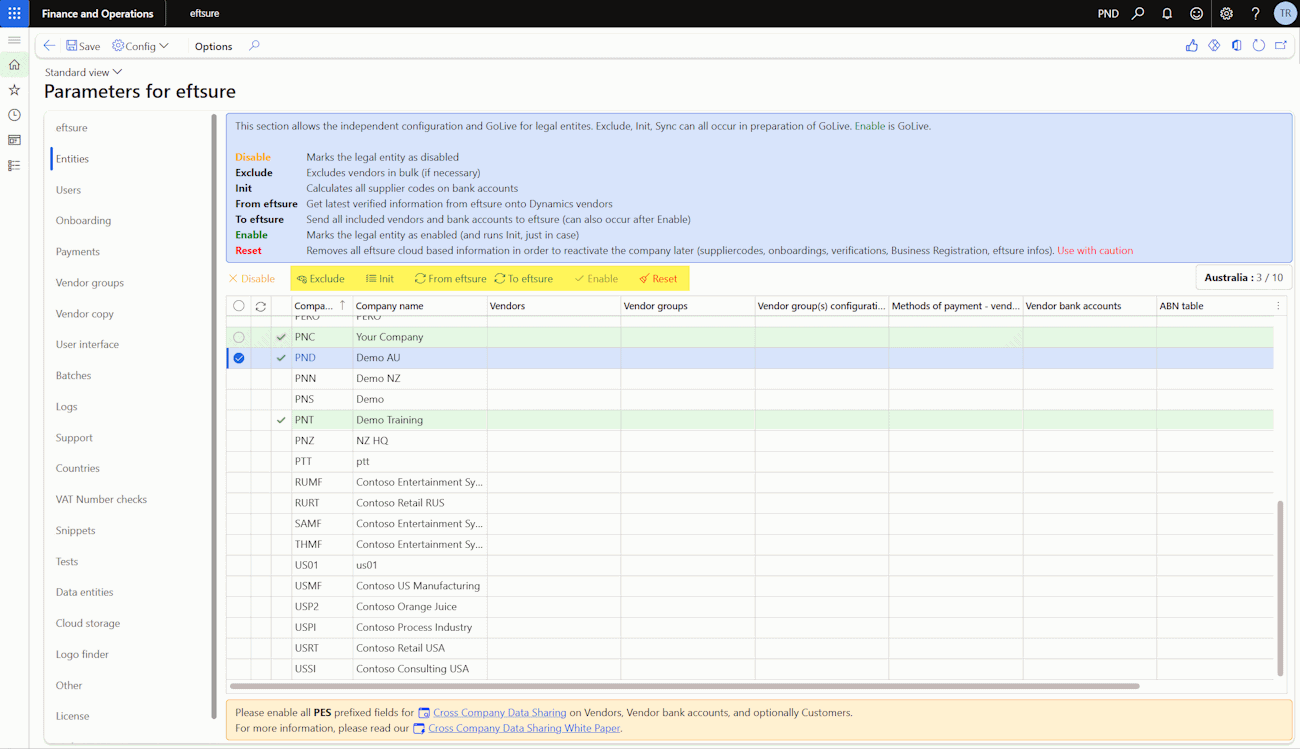Screen dimensions: 1300x749
Task: Click the grid horizontal scrollbar
Action: (685, 686)
